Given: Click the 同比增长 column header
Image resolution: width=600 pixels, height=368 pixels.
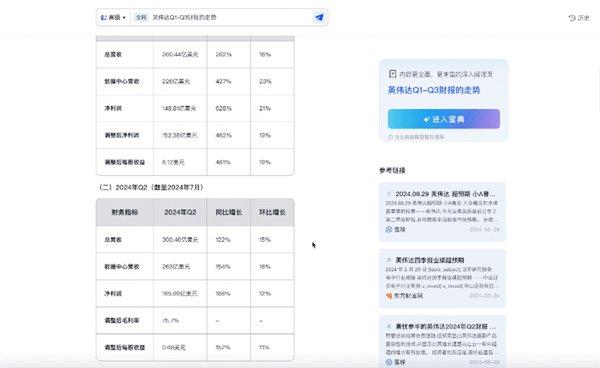Looking at the screenshot, I should [228, 212].
